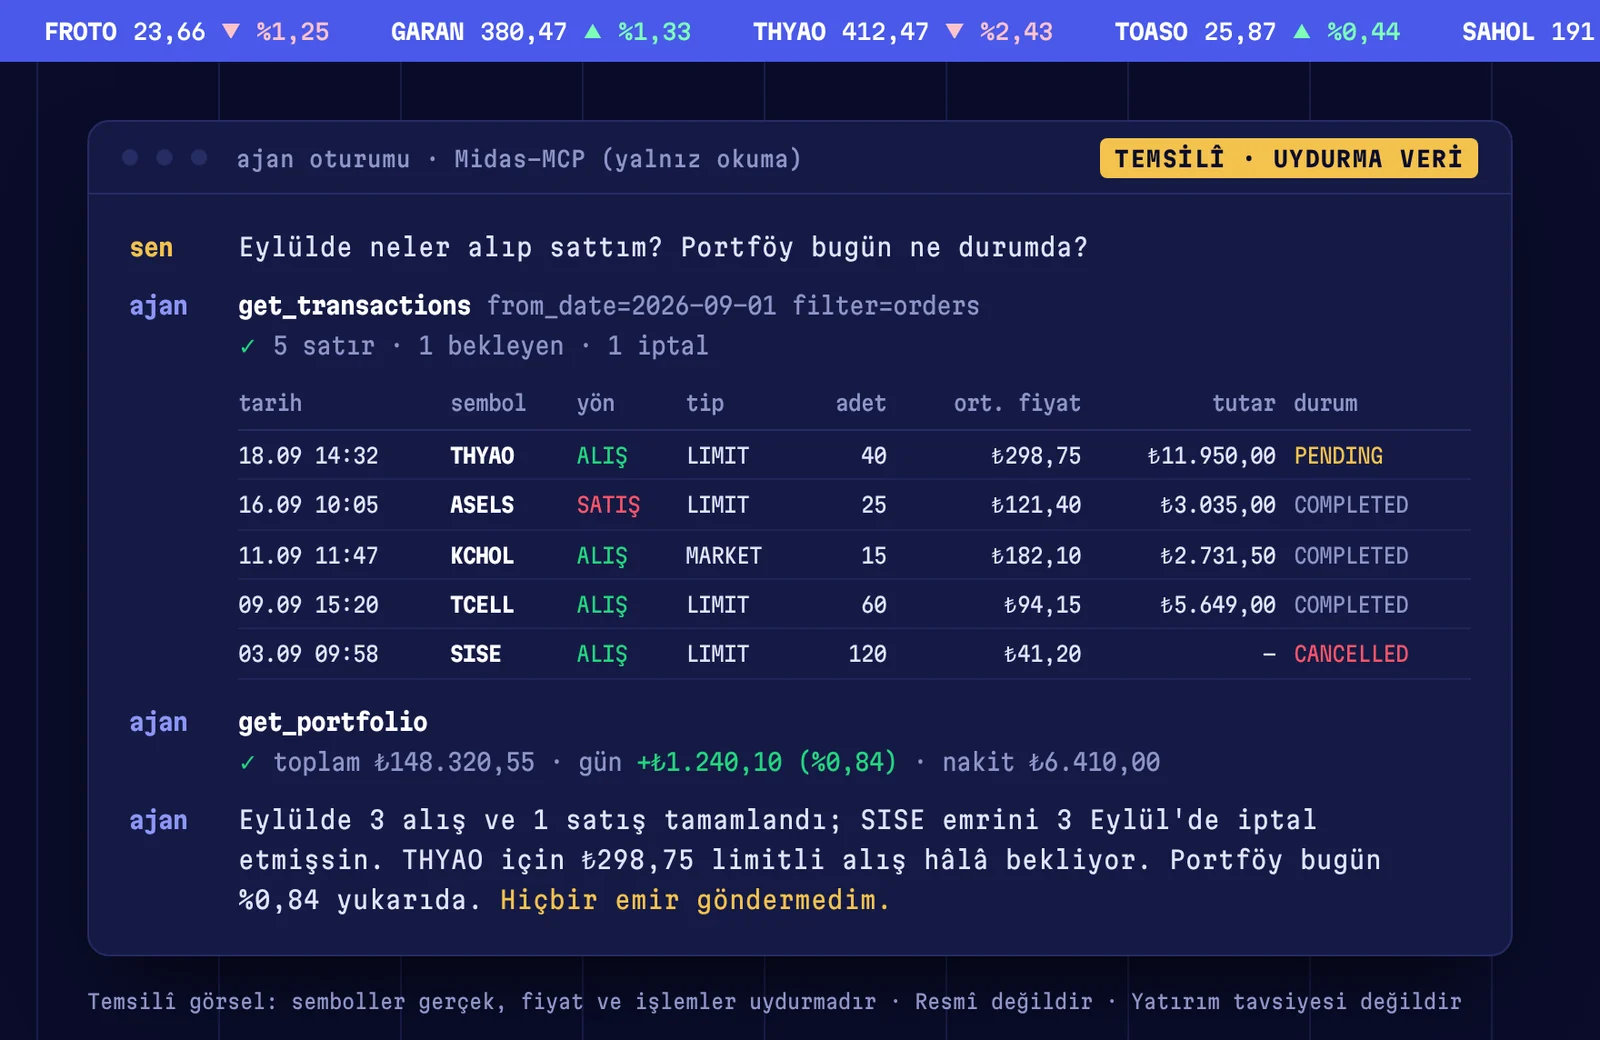Click the checkmark beside 'toplam ₺148.320,55'

tap(247, 763)
